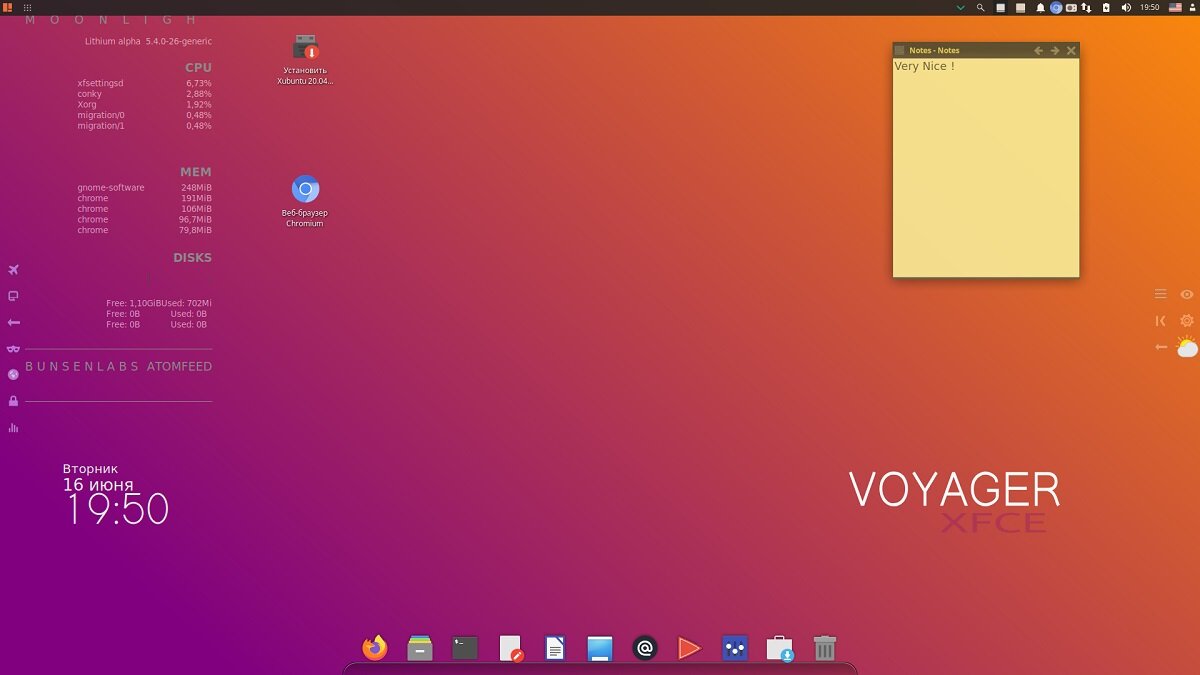Open the Trash from the dock

click(824, 648)
